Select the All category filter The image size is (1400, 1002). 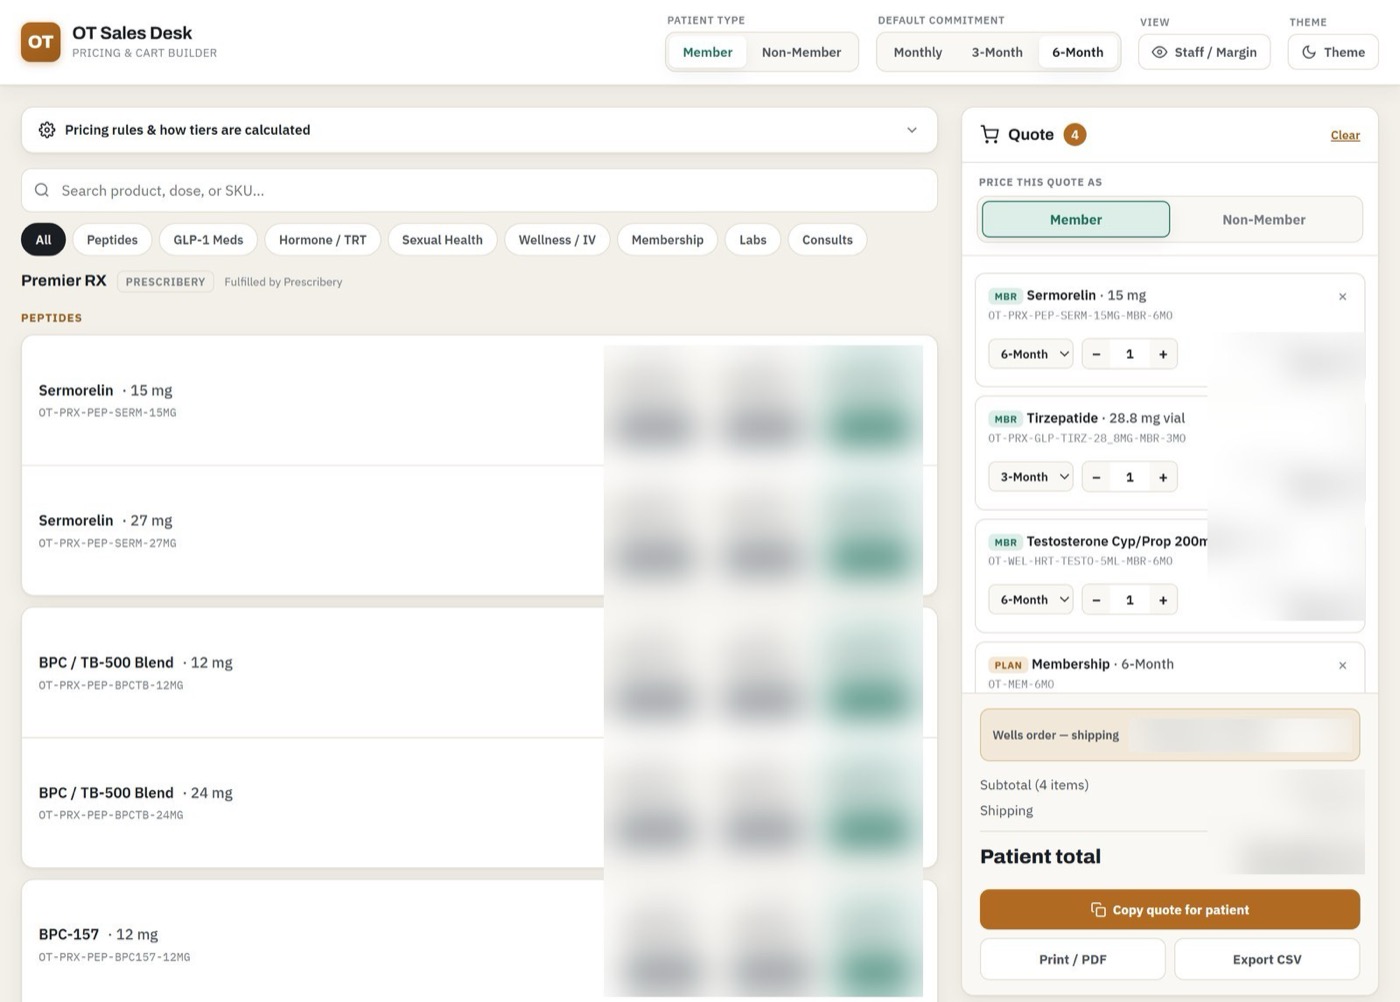[43, 240]
